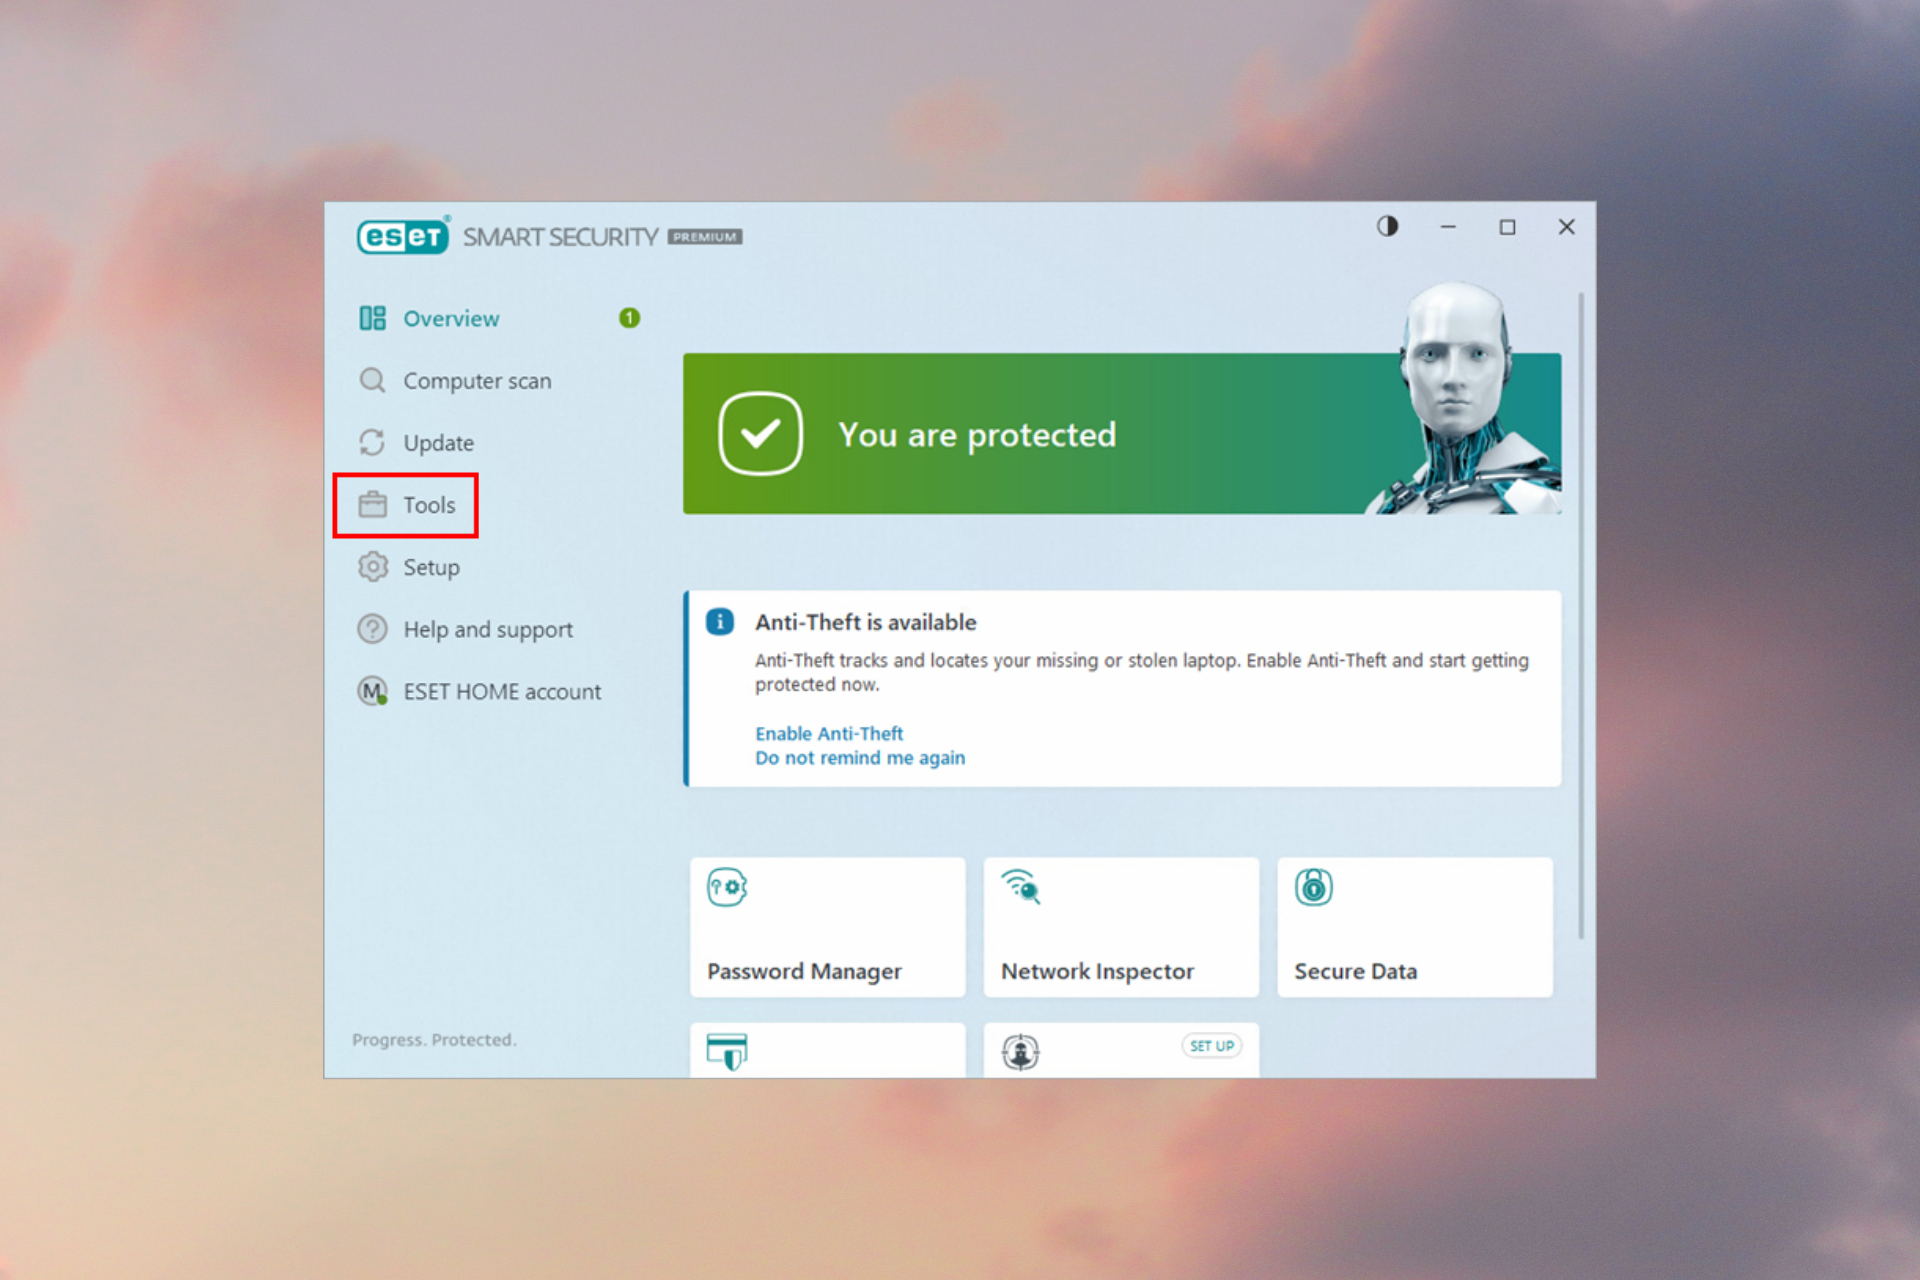The image size is (1920, 1280).
Task: Click the Tools briefcase icon
Action: (x=372, y=505)
